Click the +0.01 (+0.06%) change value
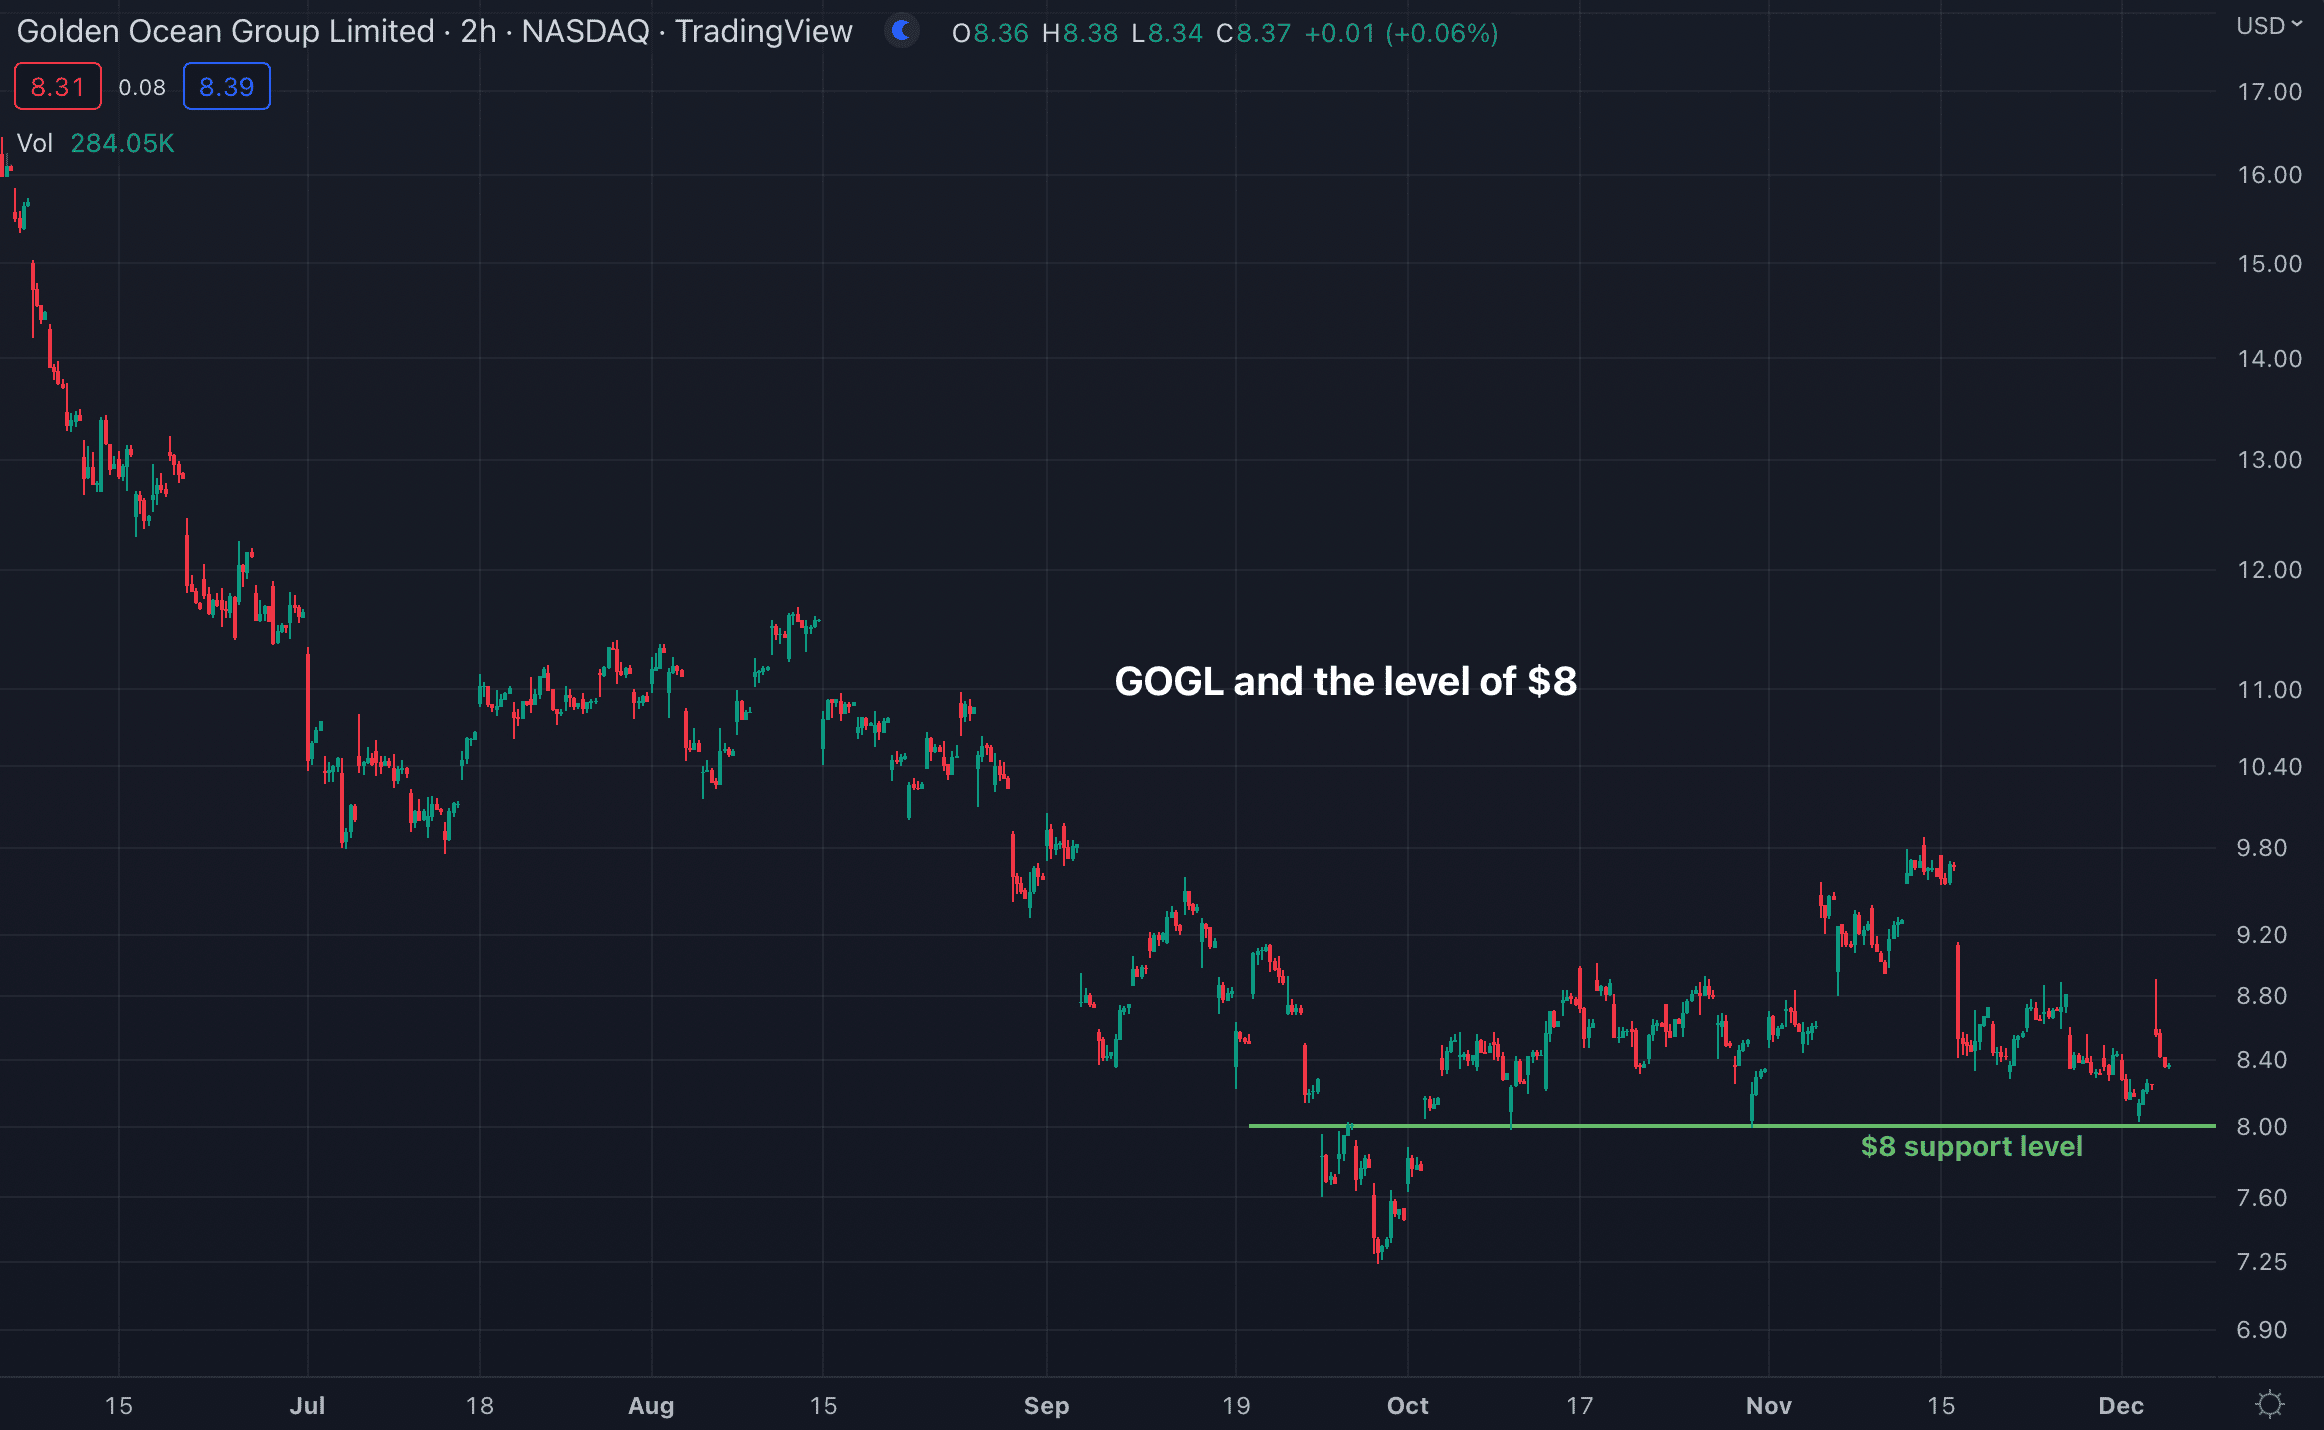 [x=1401, y=33]
